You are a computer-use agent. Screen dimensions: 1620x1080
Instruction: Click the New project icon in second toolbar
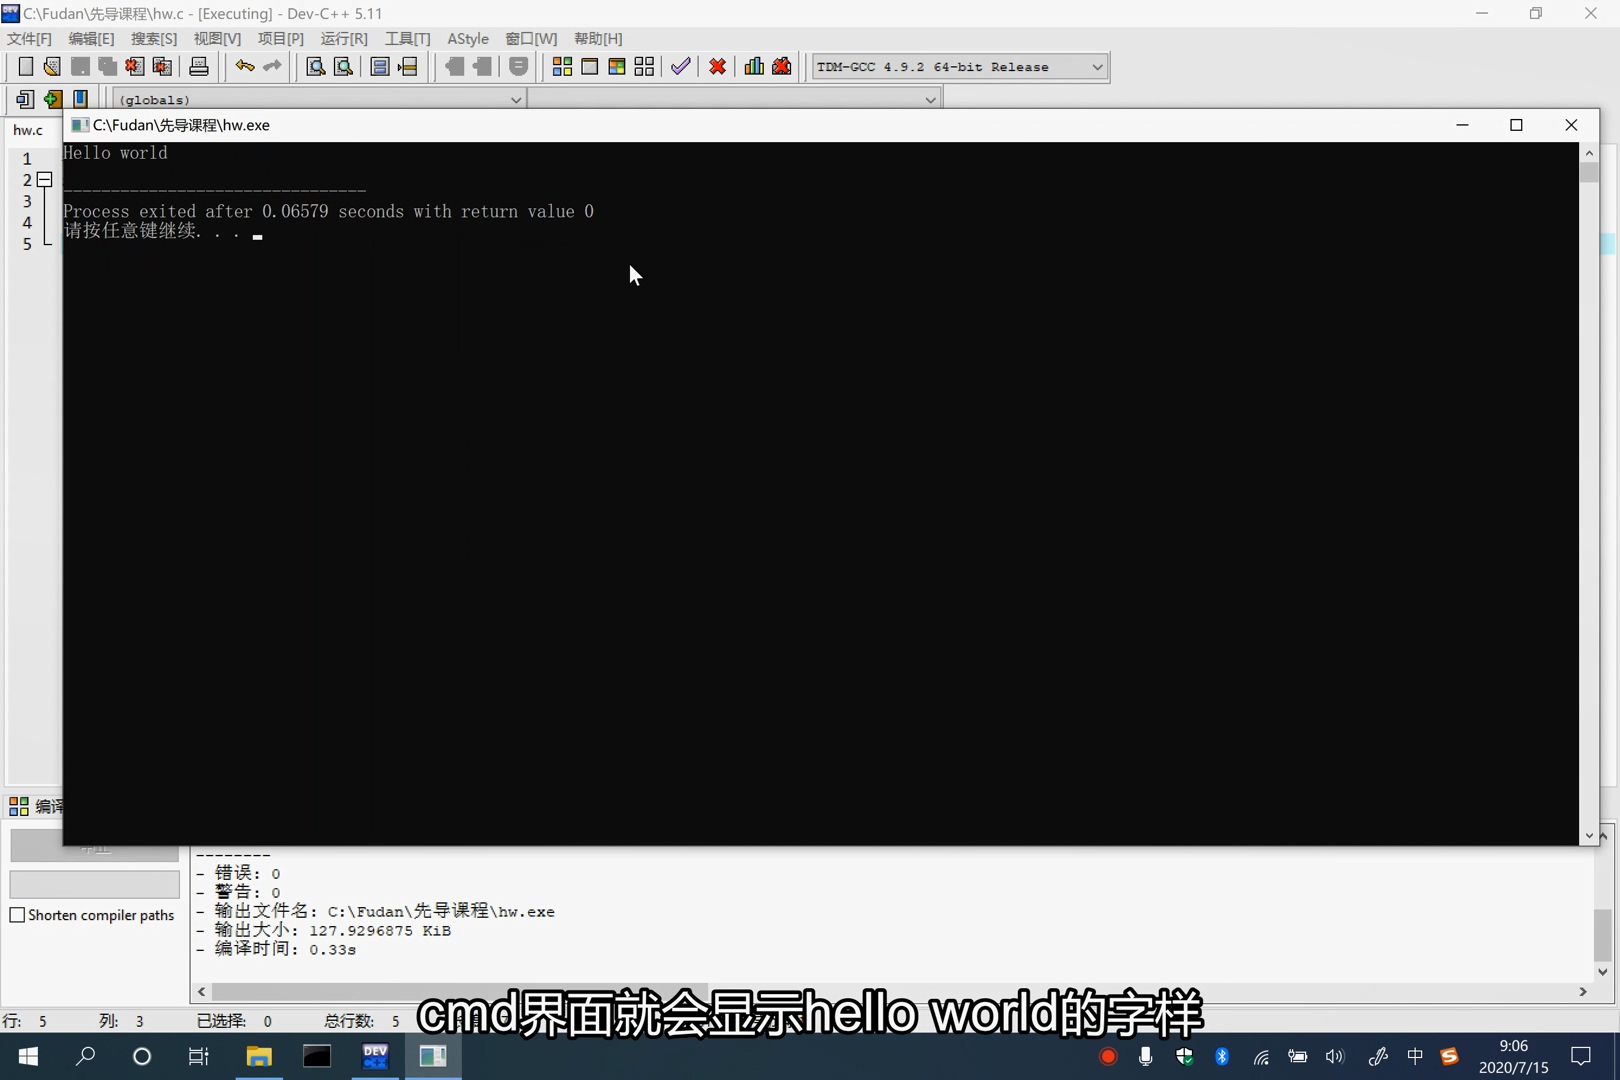coord(25,99)
